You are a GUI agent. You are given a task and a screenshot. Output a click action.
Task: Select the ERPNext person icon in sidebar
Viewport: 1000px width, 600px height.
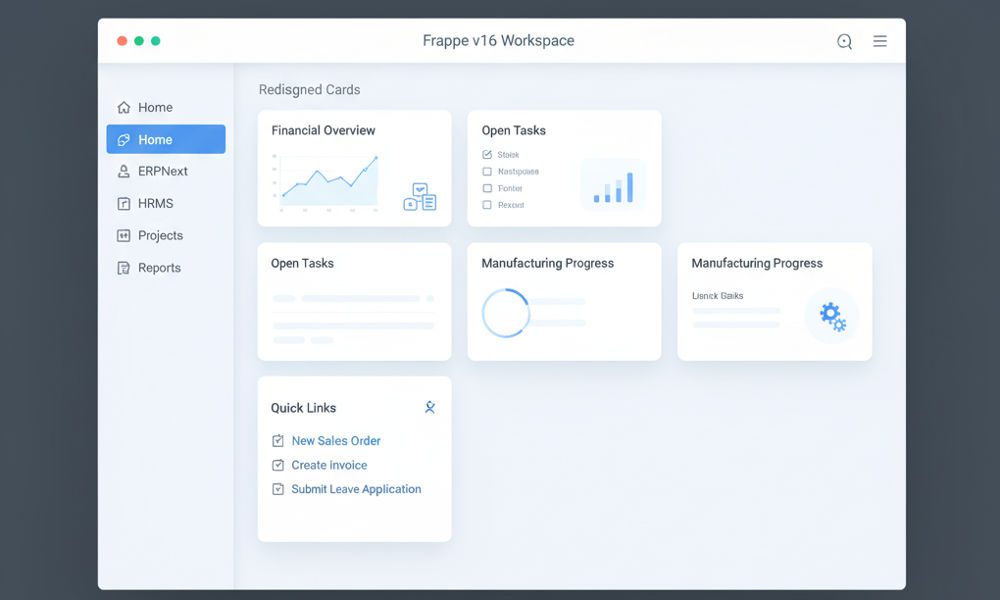pyautogui.click(x=126, y=171)
